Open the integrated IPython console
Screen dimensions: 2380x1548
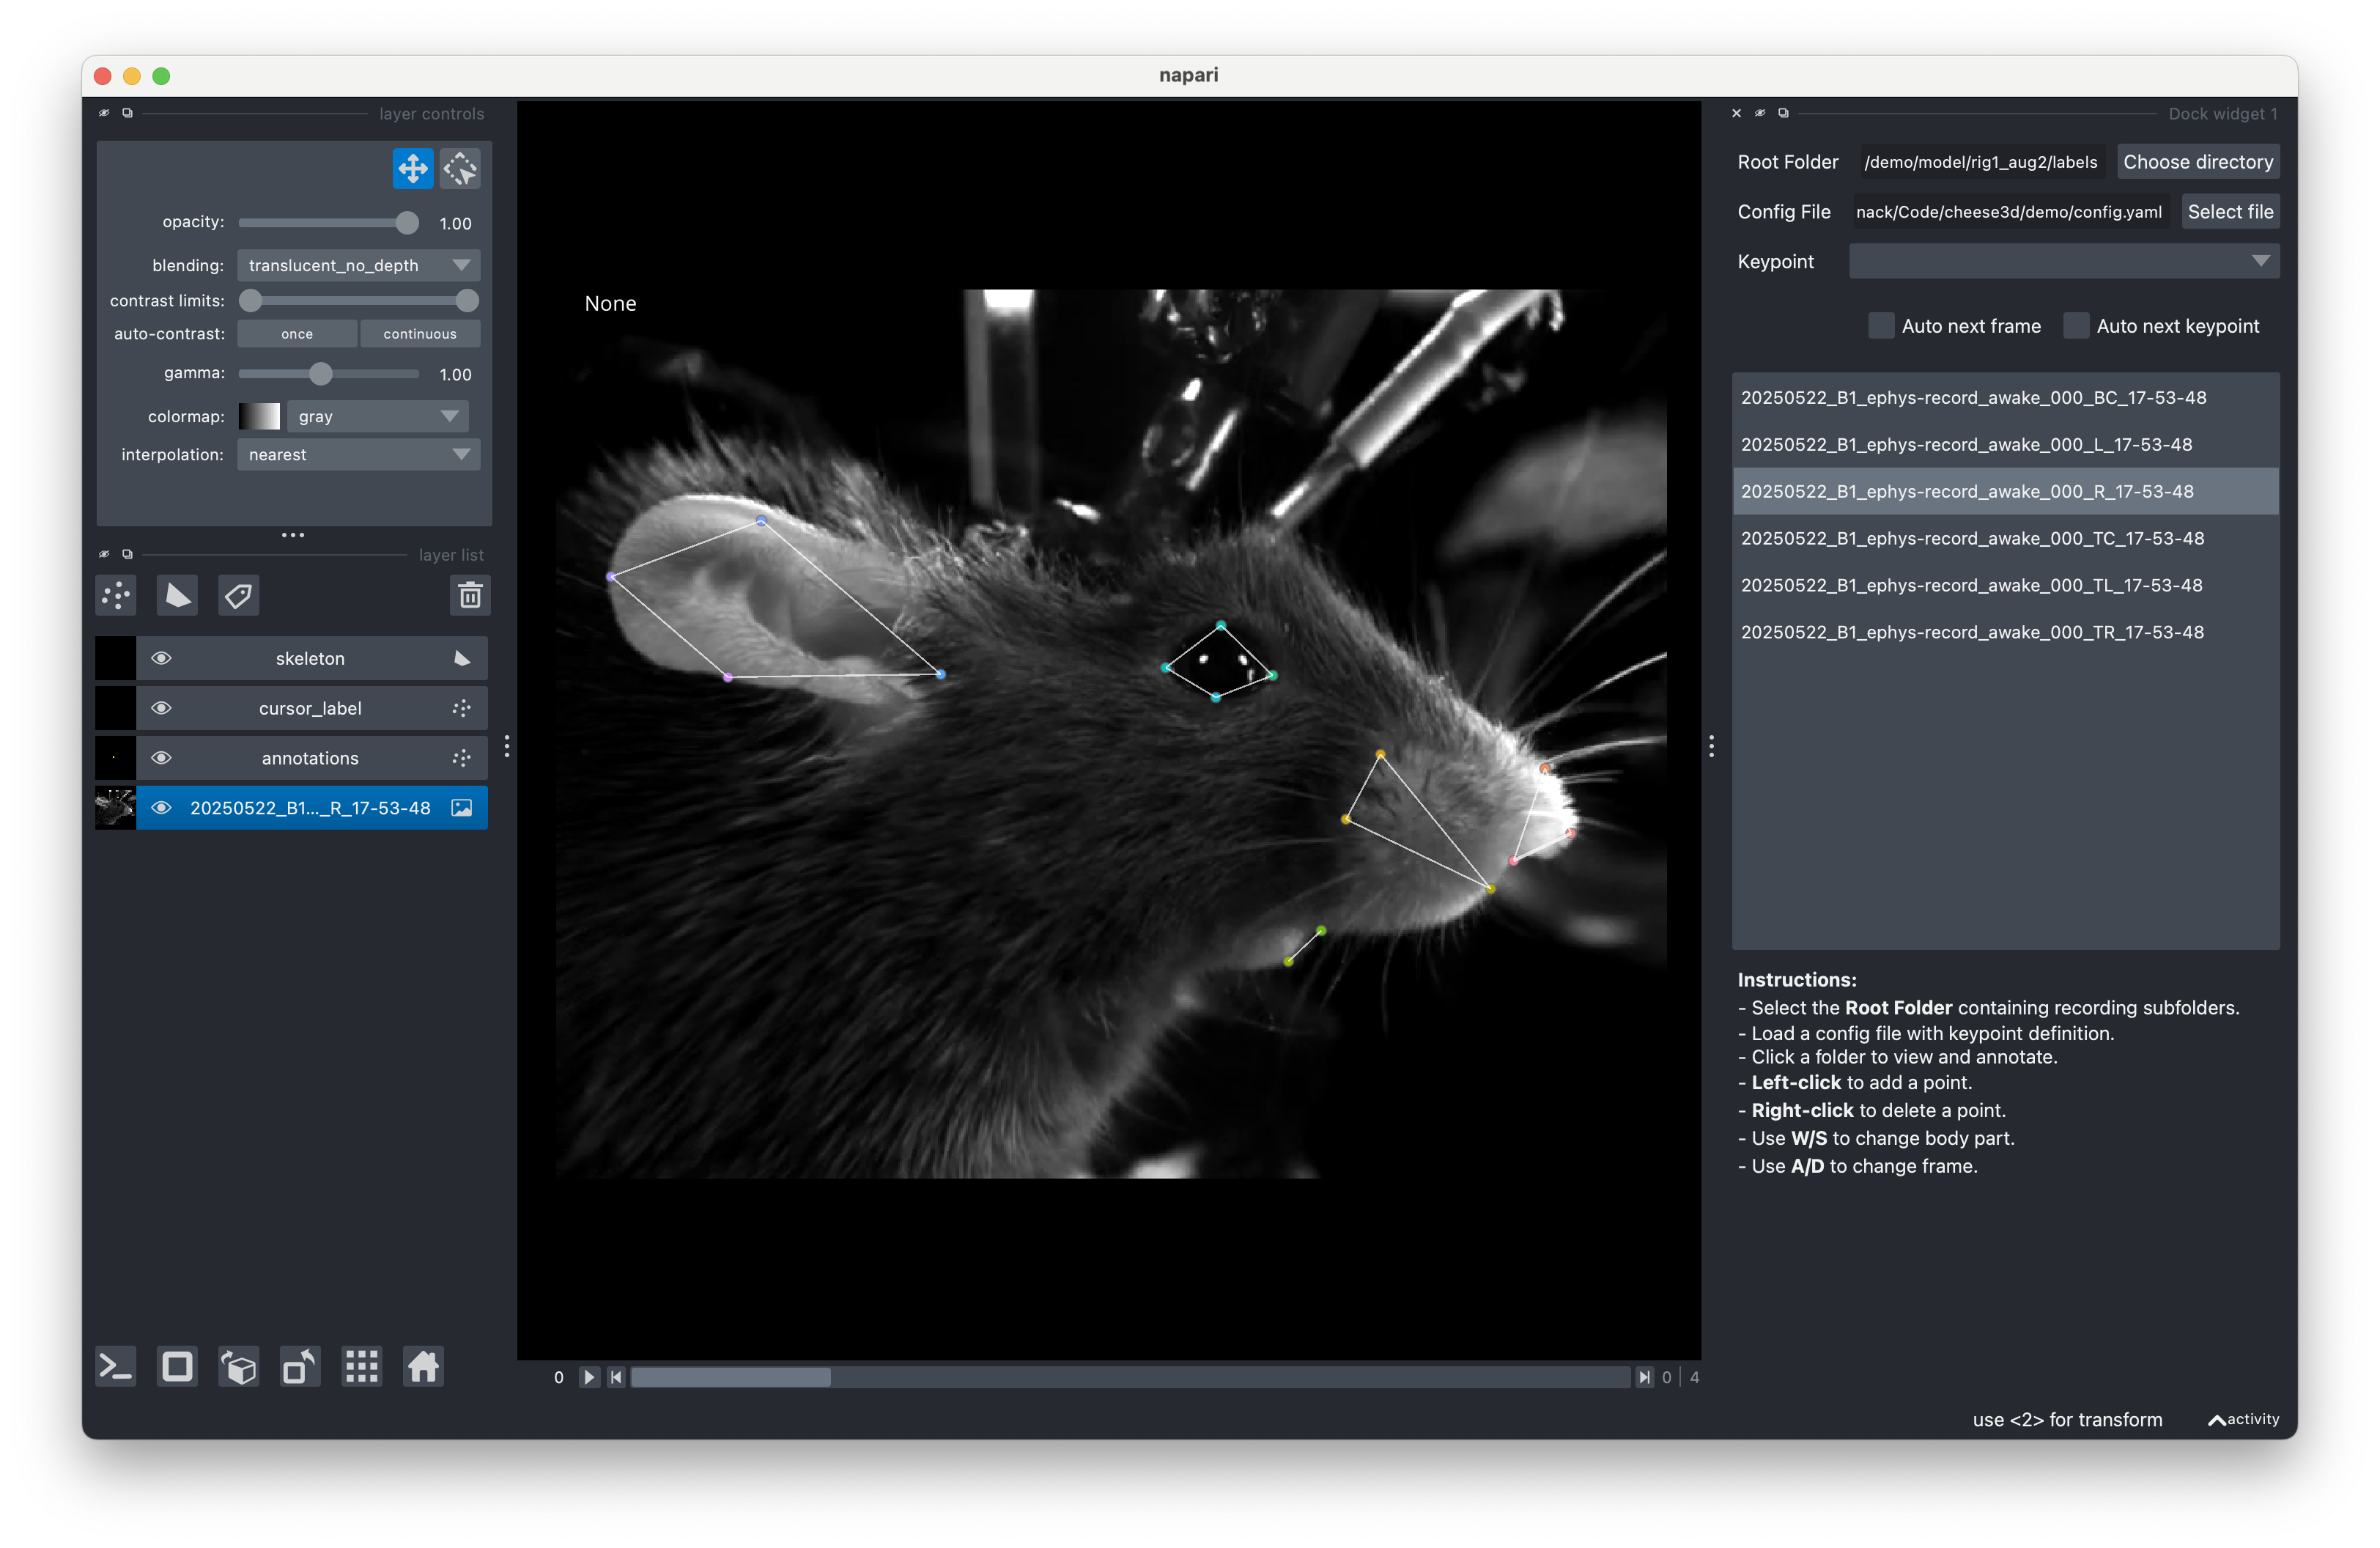click(115, 1367)
